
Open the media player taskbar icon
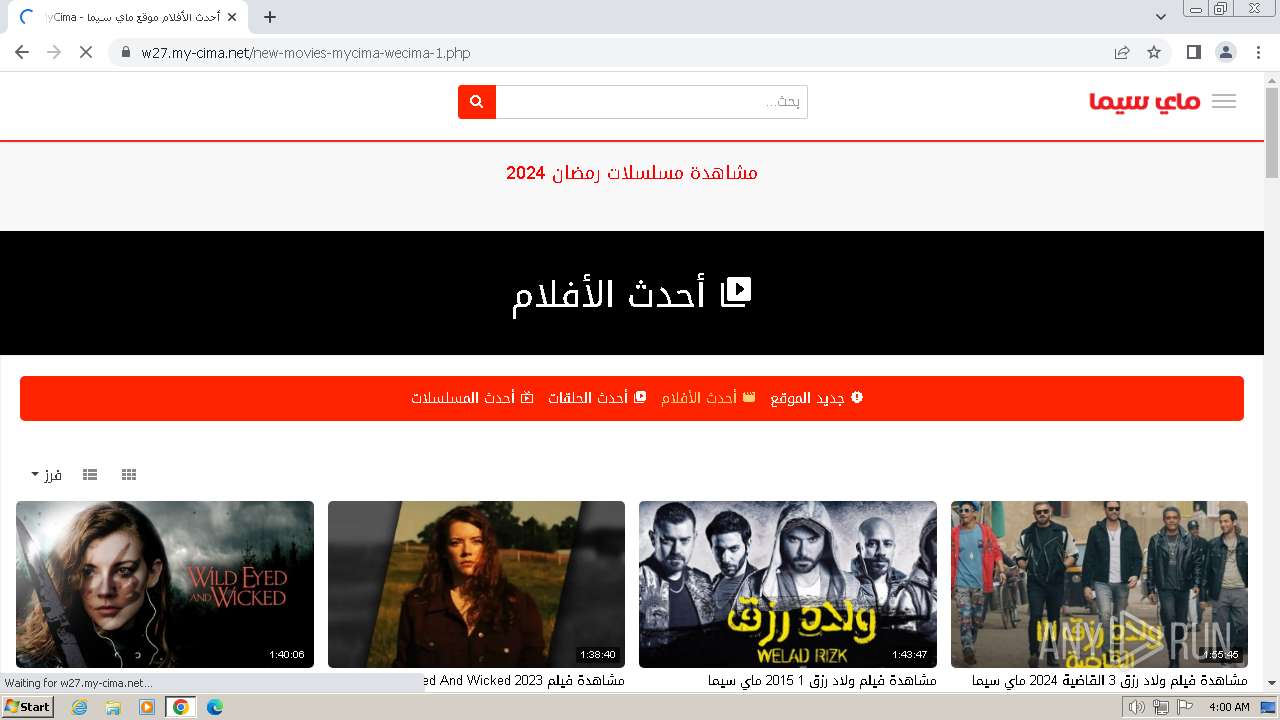[x=147, y=707]
